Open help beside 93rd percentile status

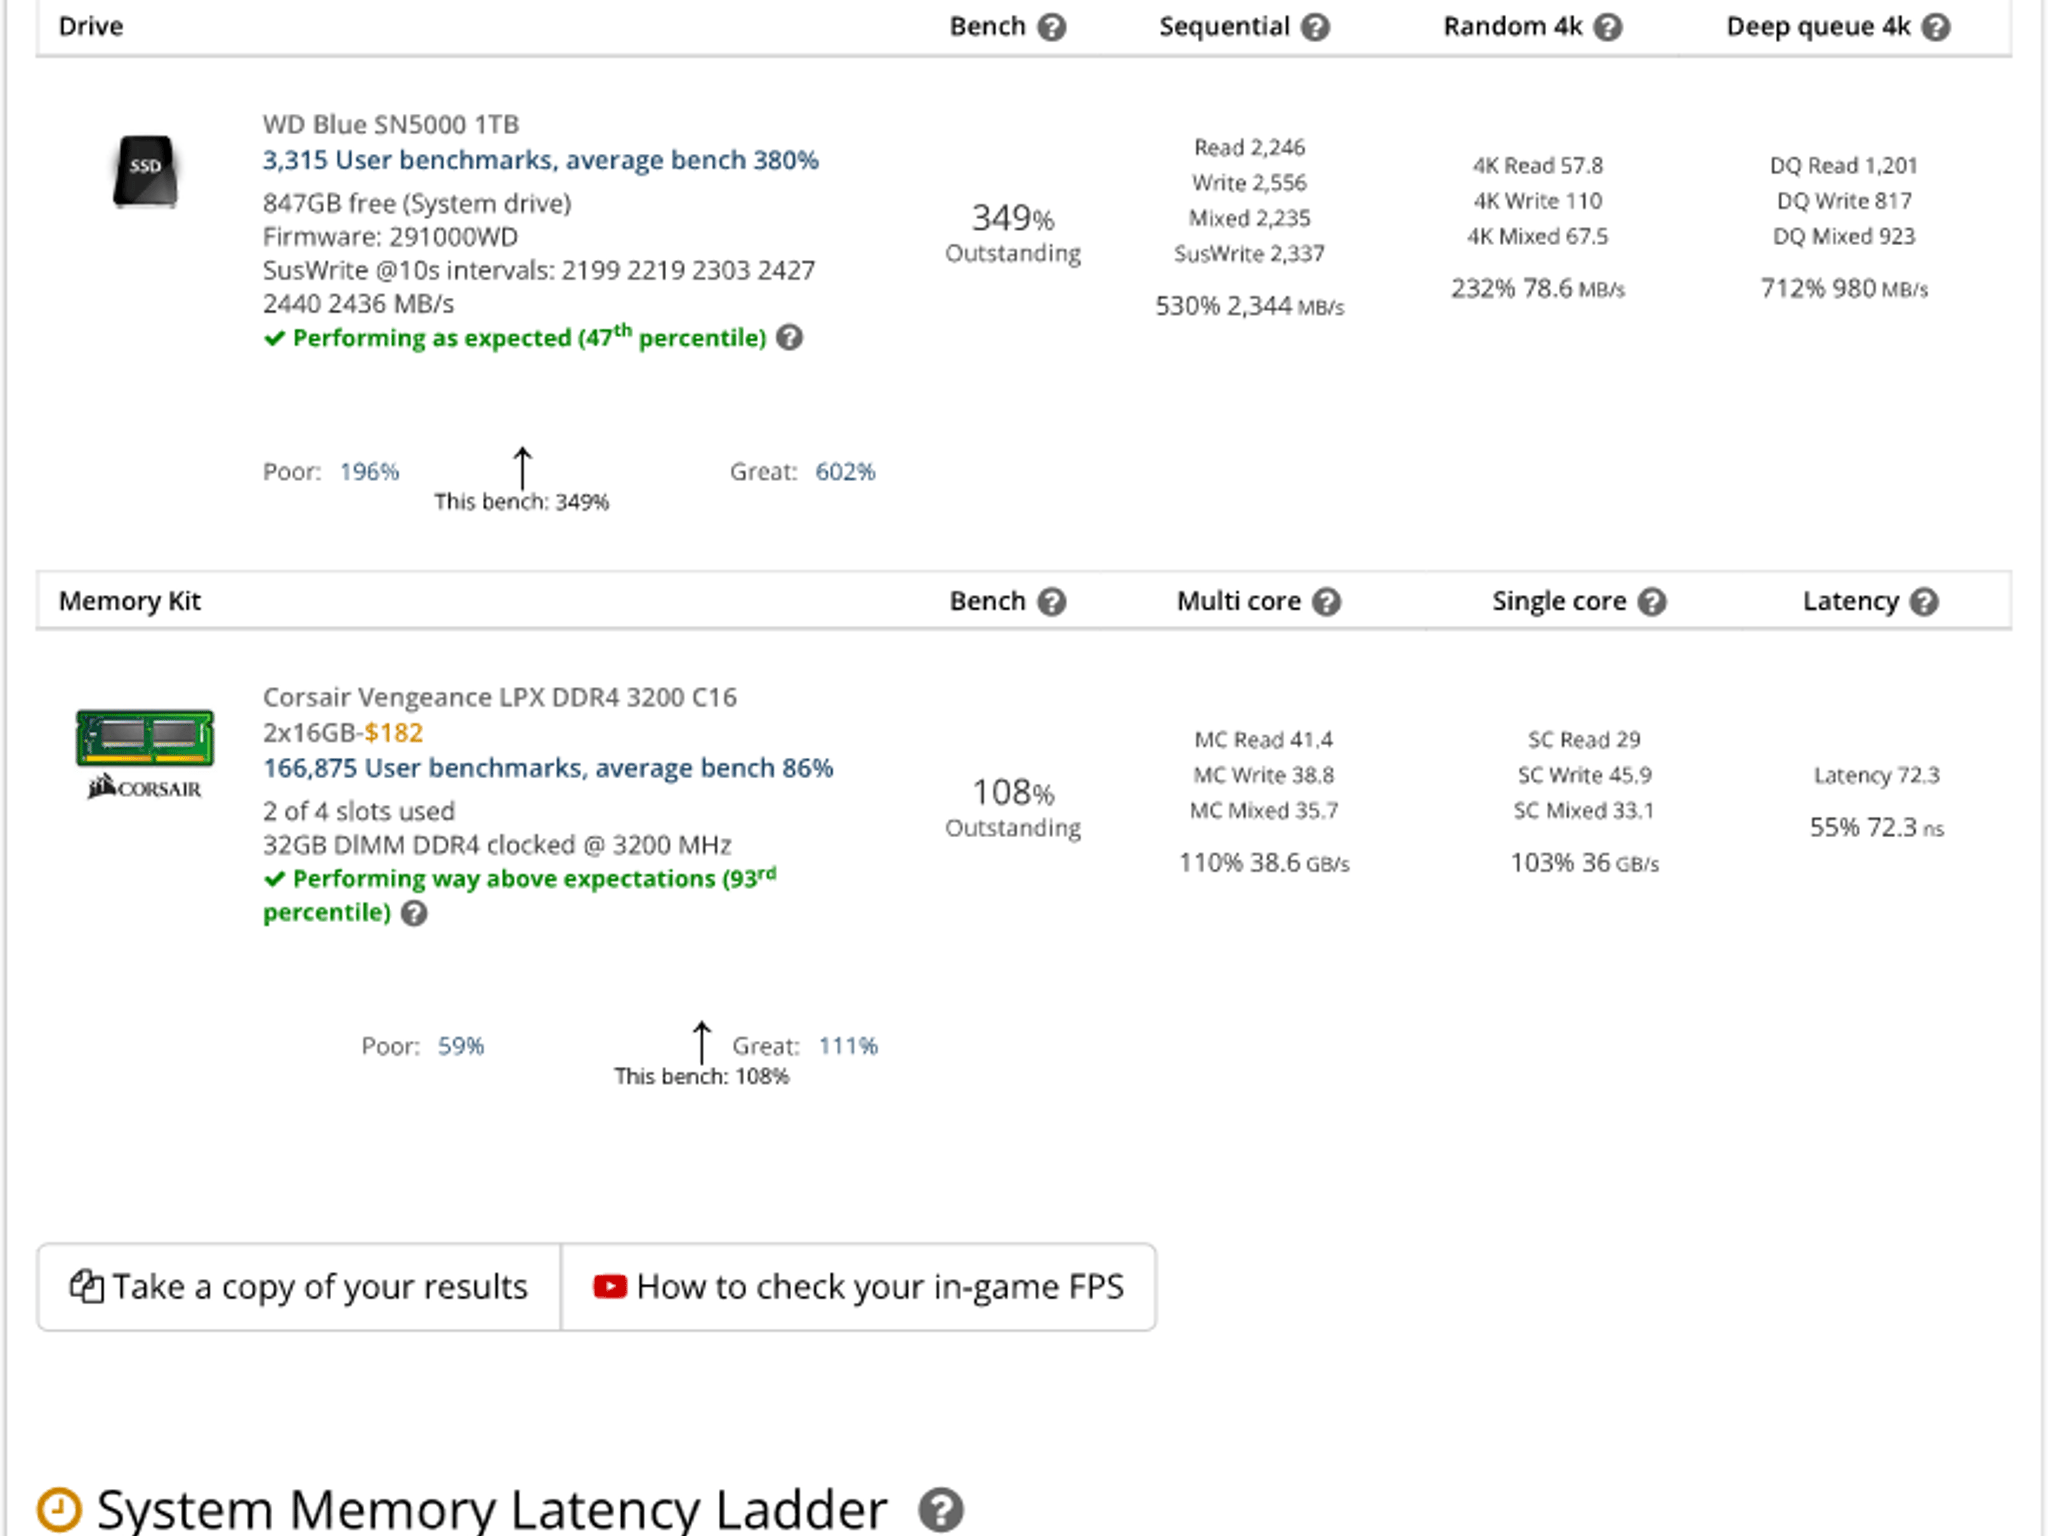[414, 913]
